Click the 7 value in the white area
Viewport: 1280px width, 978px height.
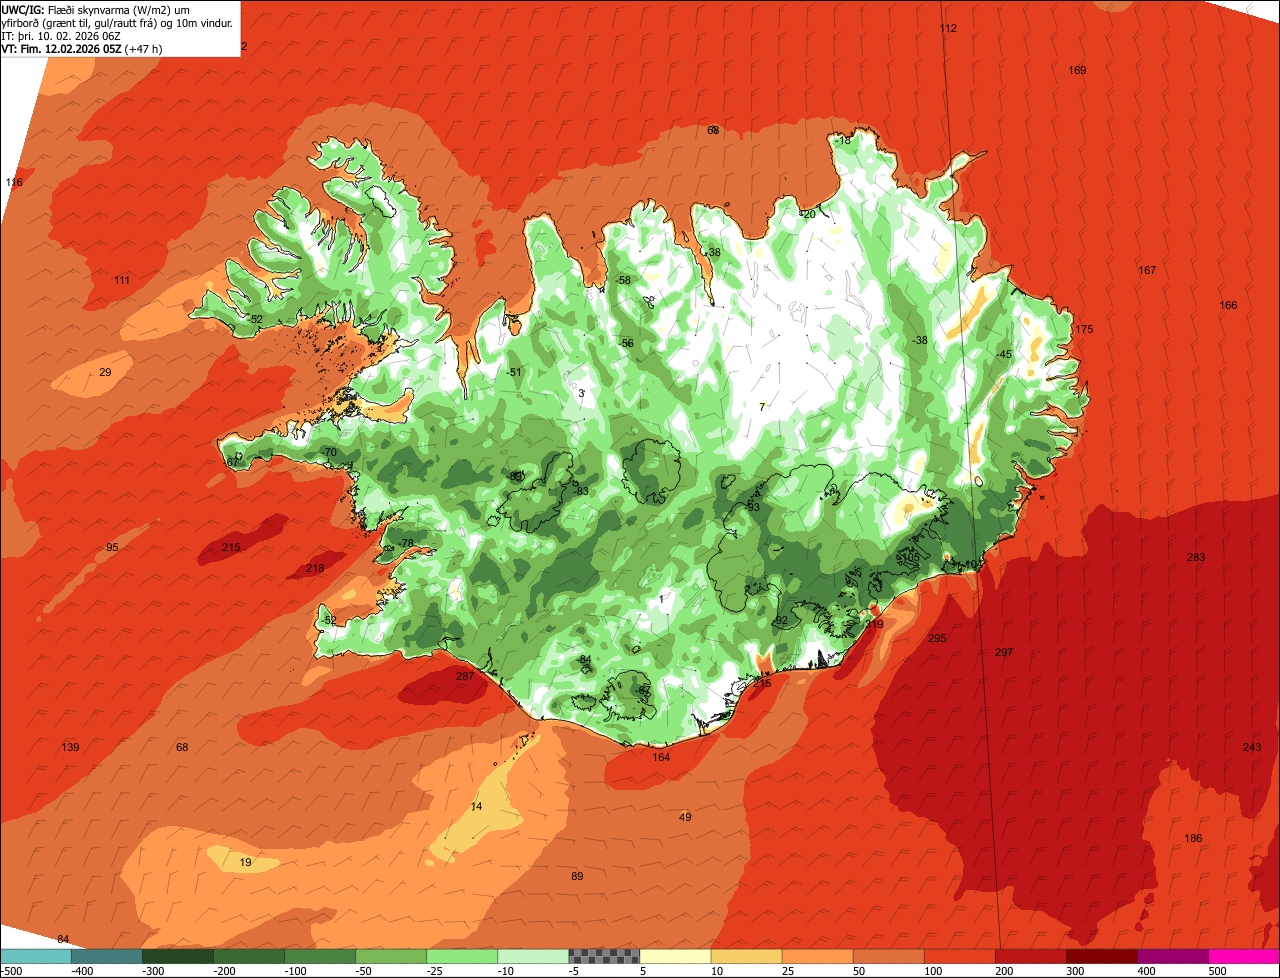coord(762,407)
